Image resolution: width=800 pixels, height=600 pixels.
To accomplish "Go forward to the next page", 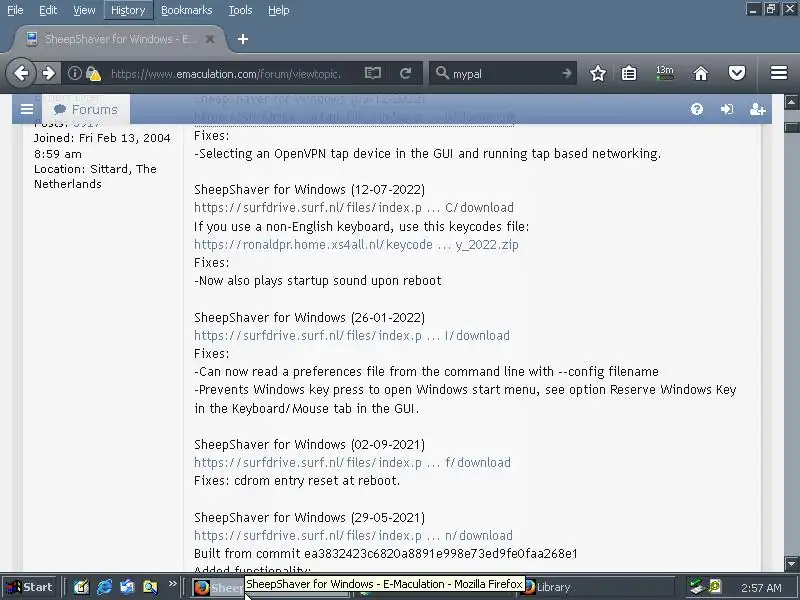I will point(48,73).
